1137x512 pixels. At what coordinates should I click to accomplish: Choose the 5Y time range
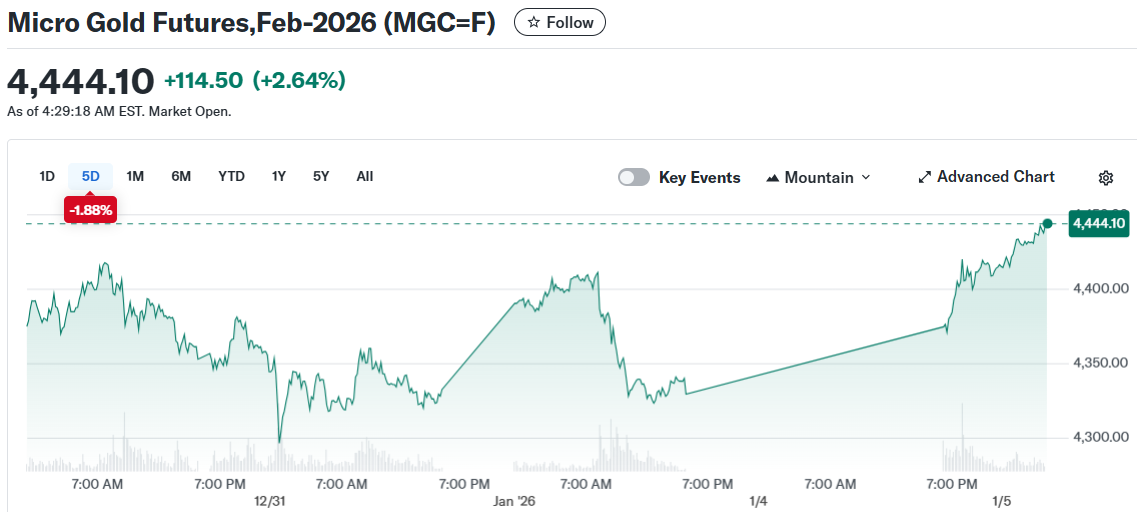(321, 176)
